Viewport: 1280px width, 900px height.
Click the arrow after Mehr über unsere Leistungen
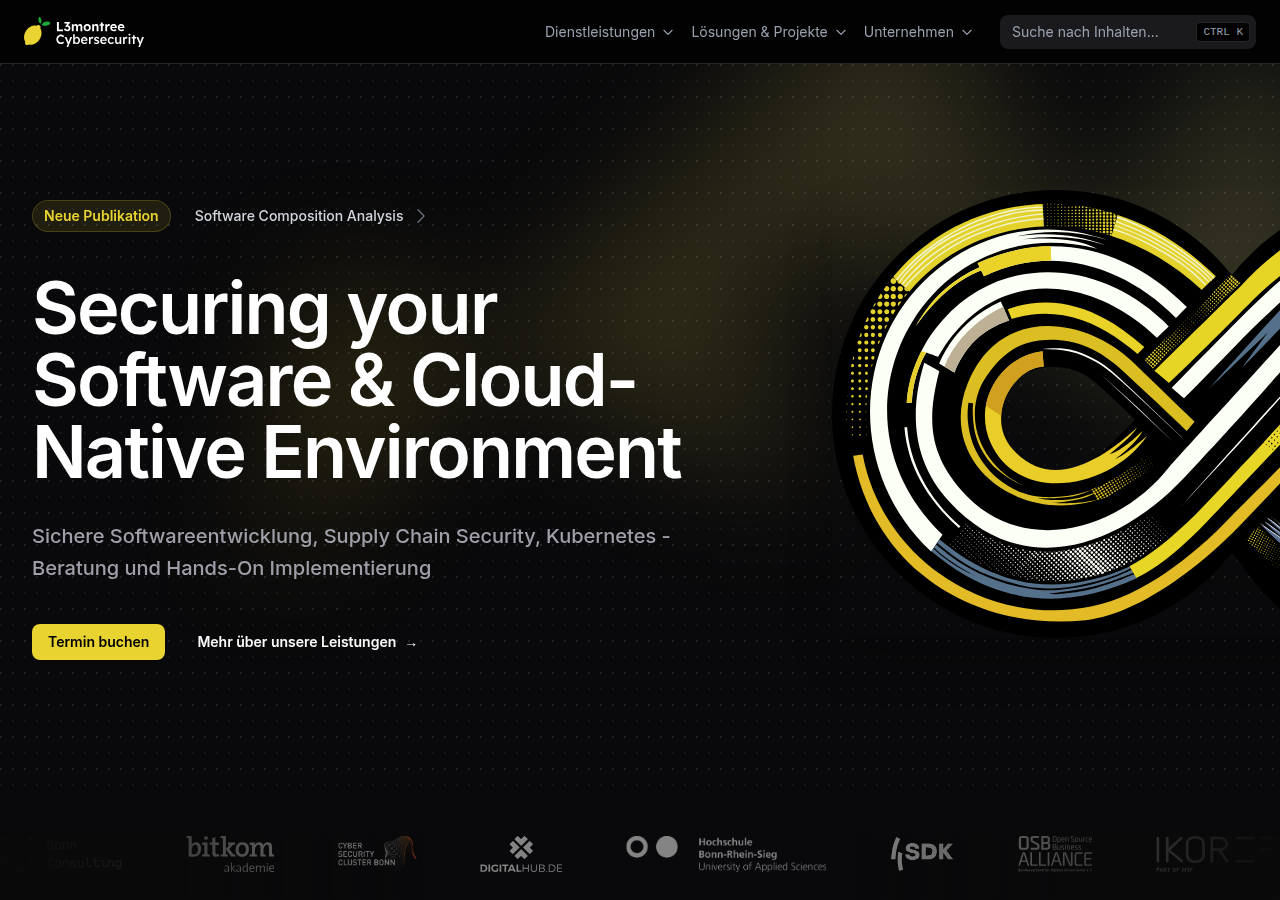coord(411,643)
